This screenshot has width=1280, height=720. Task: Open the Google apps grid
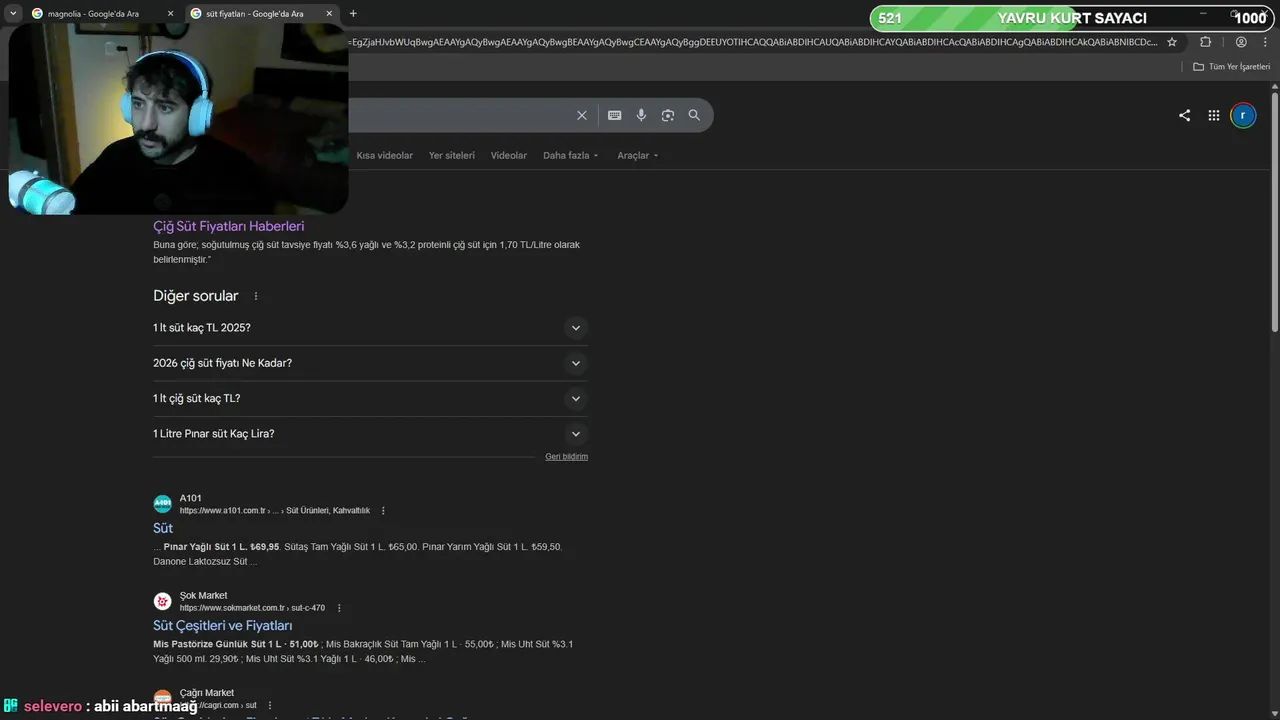(x=1213, y=115)
